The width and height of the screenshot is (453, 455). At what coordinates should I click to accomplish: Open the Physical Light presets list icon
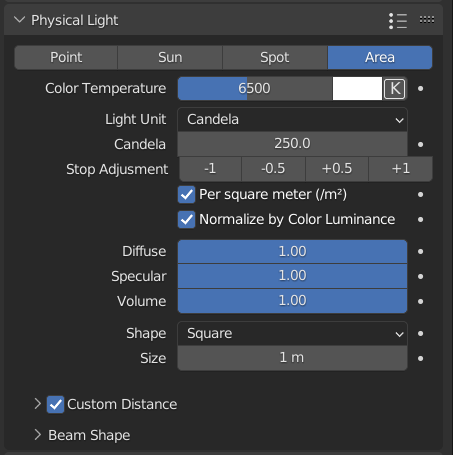pyautogui.click(x=398, y=21)
